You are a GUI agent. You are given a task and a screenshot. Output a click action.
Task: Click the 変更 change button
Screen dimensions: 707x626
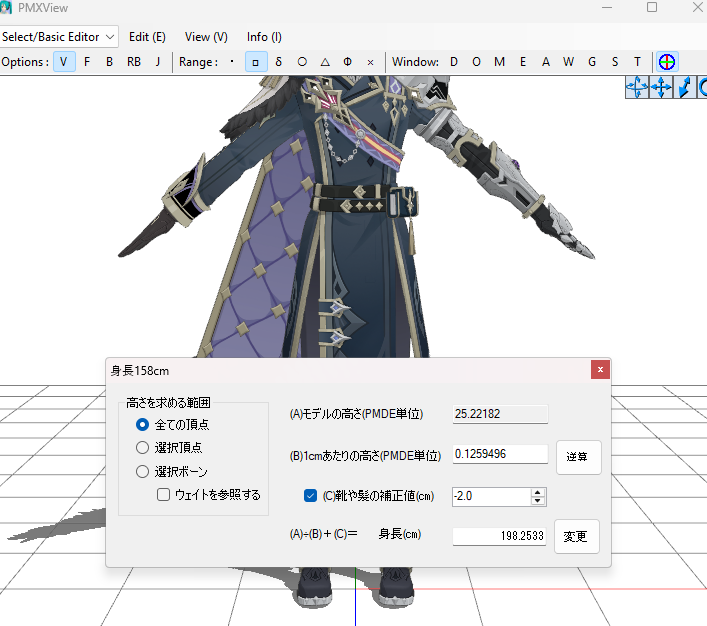click(x=576, y=536)
